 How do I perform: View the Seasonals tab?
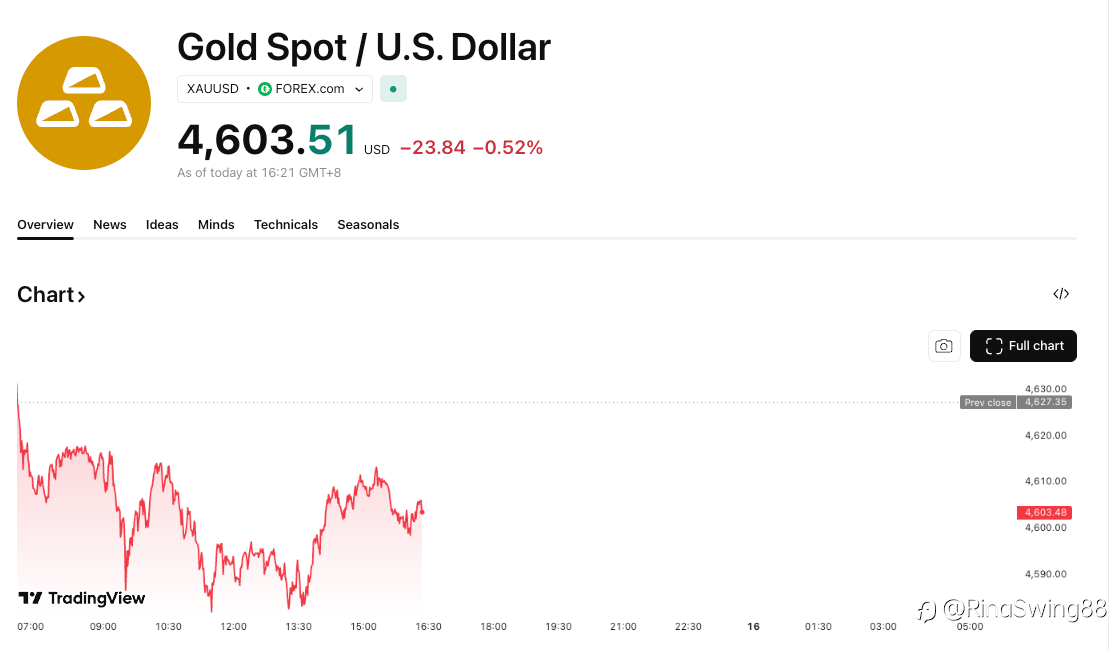[x=368, y=225]
